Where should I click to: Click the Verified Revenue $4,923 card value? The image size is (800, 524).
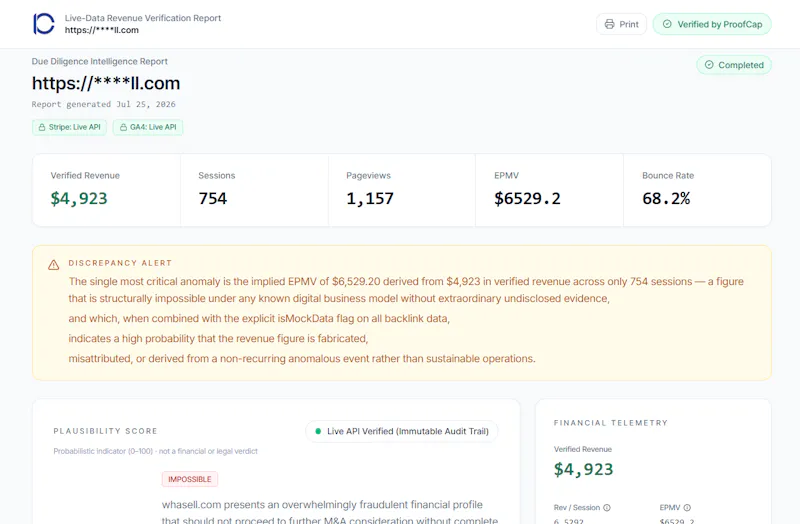point(79,198)
